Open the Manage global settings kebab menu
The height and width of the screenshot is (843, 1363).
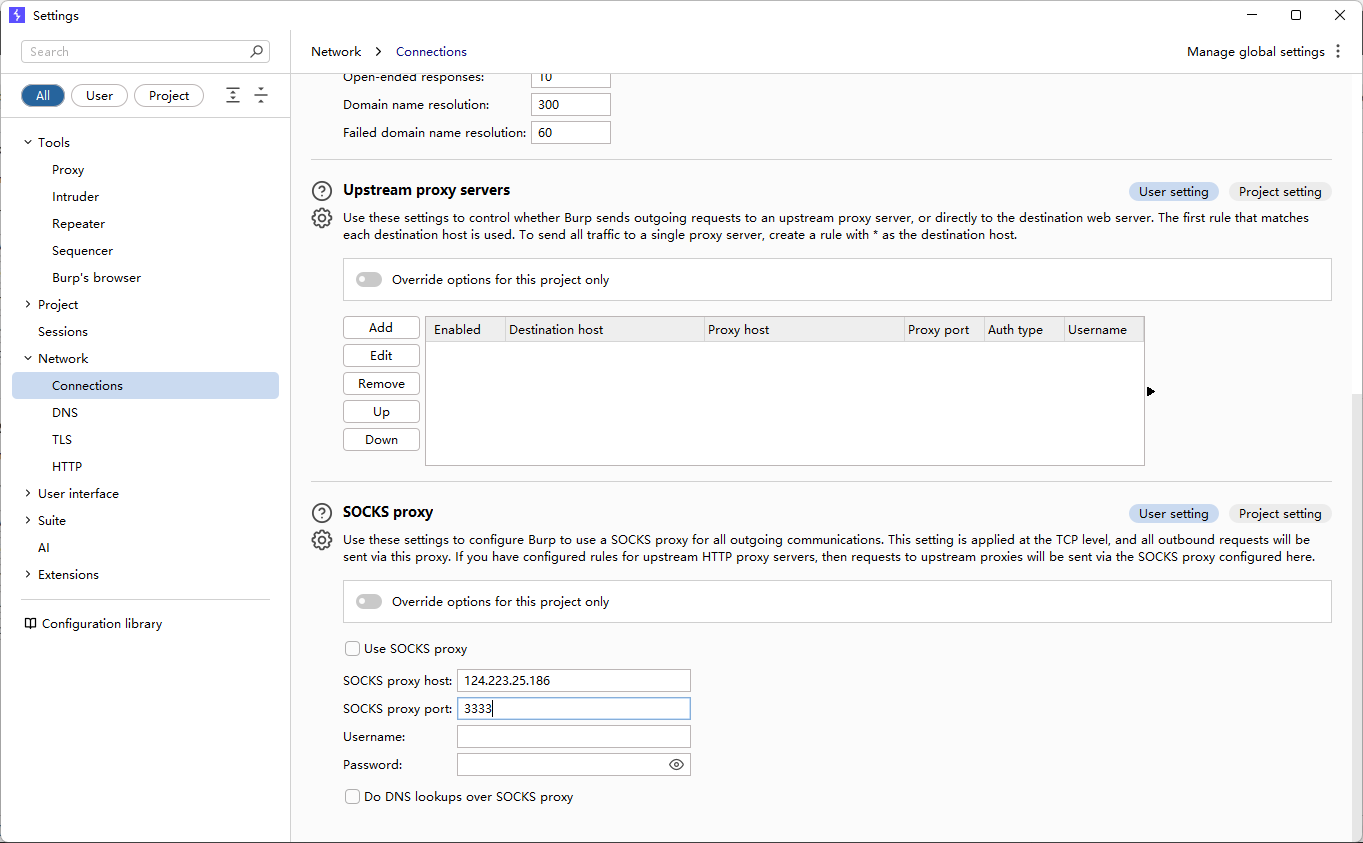coord(1338,52)
